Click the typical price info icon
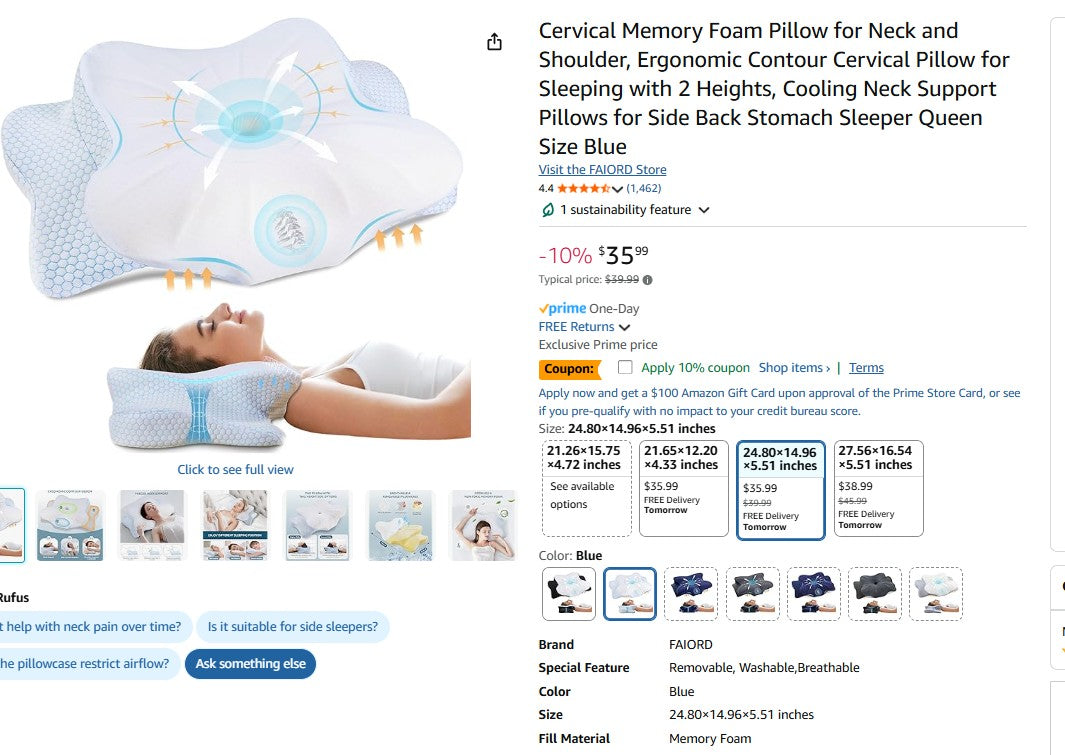 pos(648,280)
